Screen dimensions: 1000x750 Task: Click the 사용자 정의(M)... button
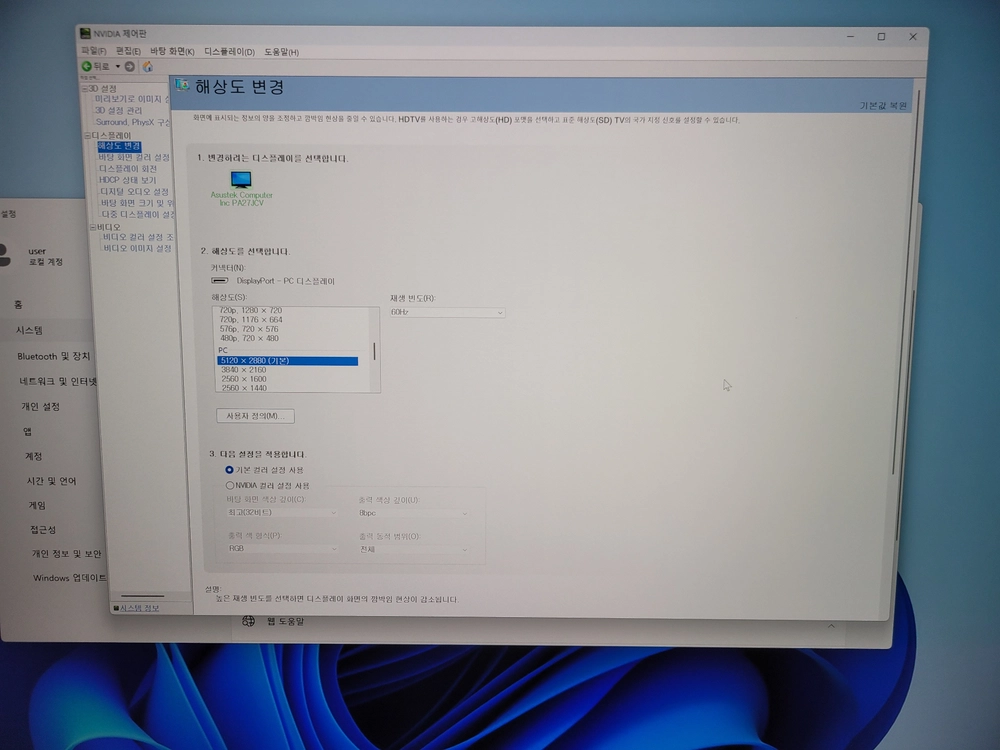pos(255,416)
